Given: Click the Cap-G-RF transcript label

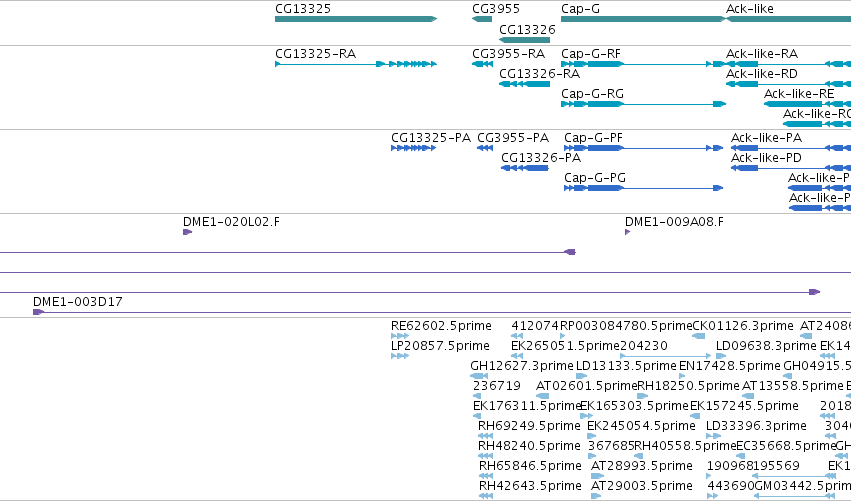Looking at the screenshot, I should [x=590, y=54].
